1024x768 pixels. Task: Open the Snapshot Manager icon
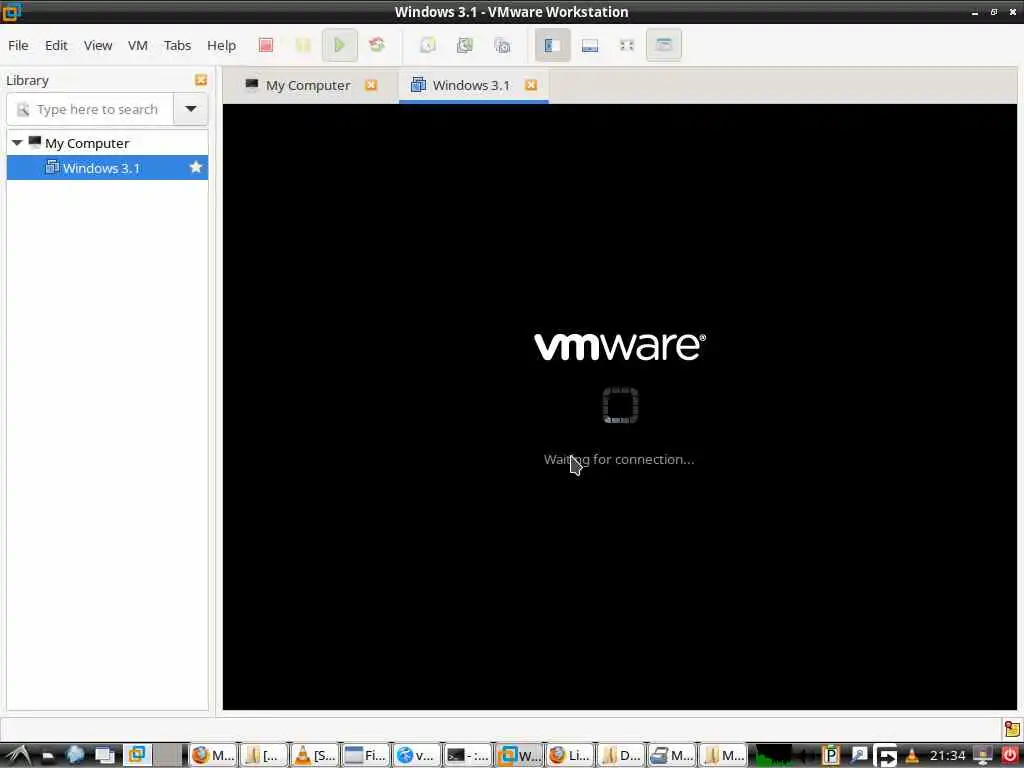click(502, 45)
